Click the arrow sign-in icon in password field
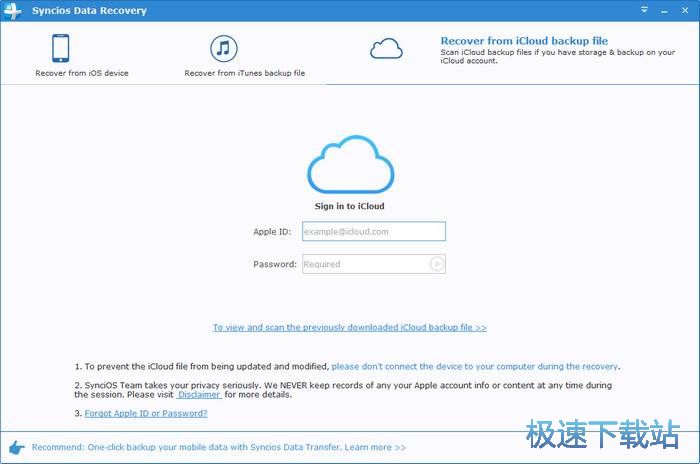The height and width of the screenshot is (464, 700). point(437,264)
